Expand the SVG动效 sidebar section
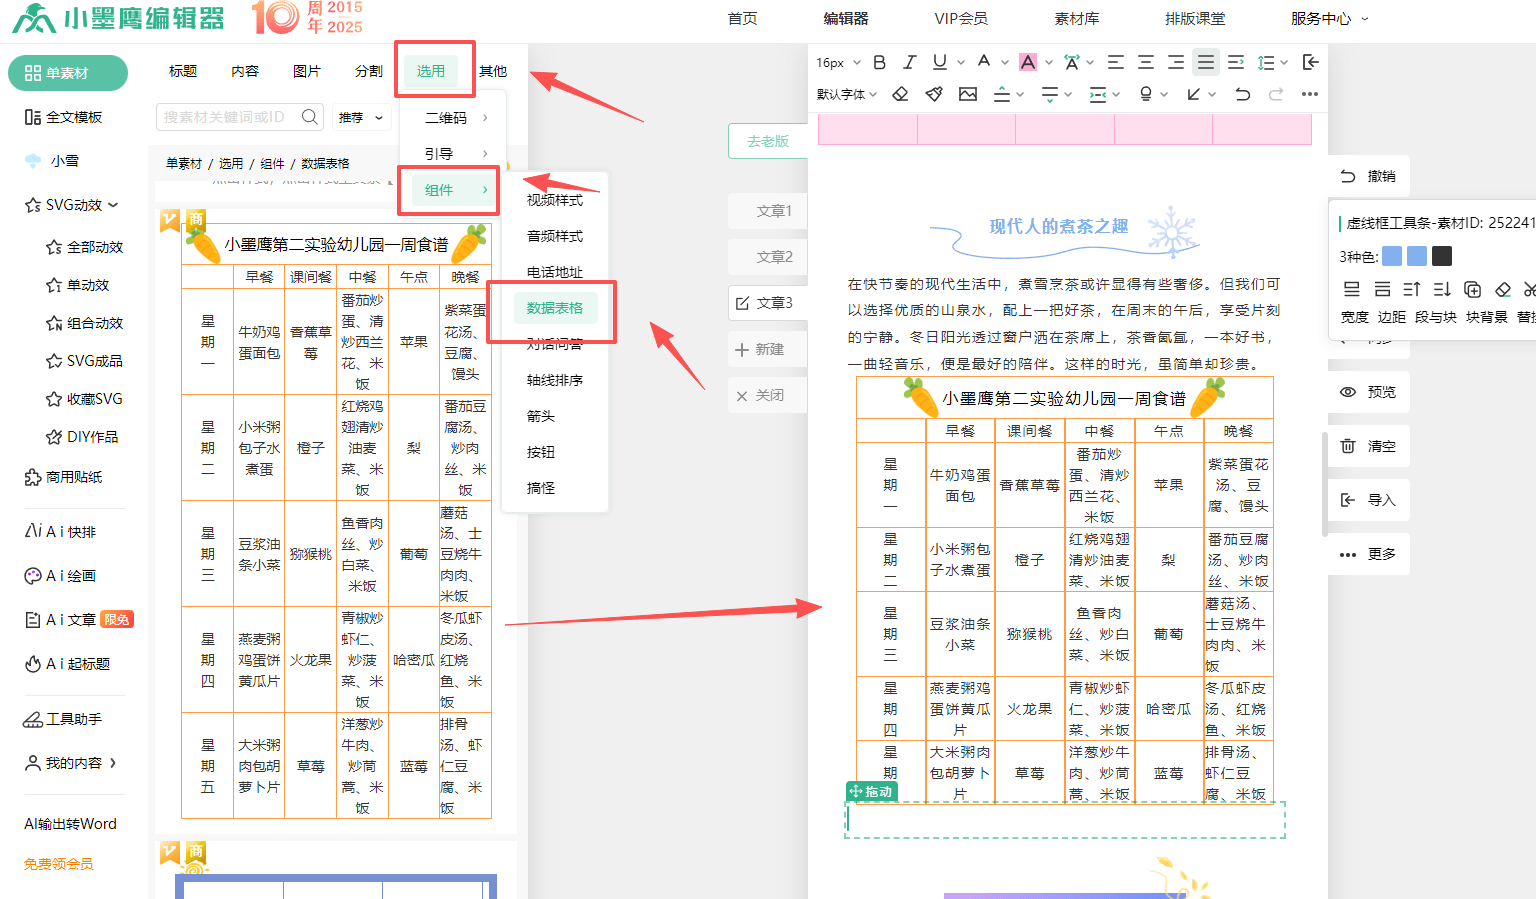Image resolution: width=1536 pixels, height=899 pixels. [73, 205]
